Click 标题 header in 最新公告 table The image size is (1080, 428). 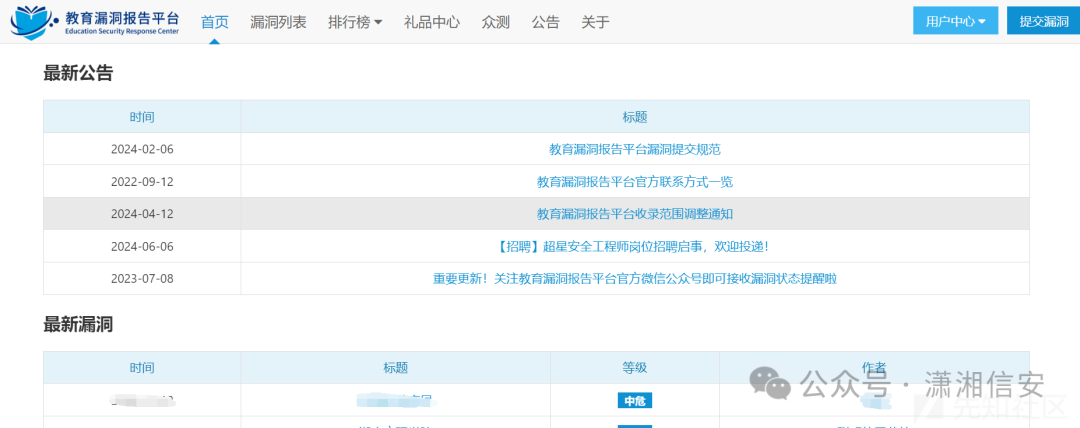[634, 116]
